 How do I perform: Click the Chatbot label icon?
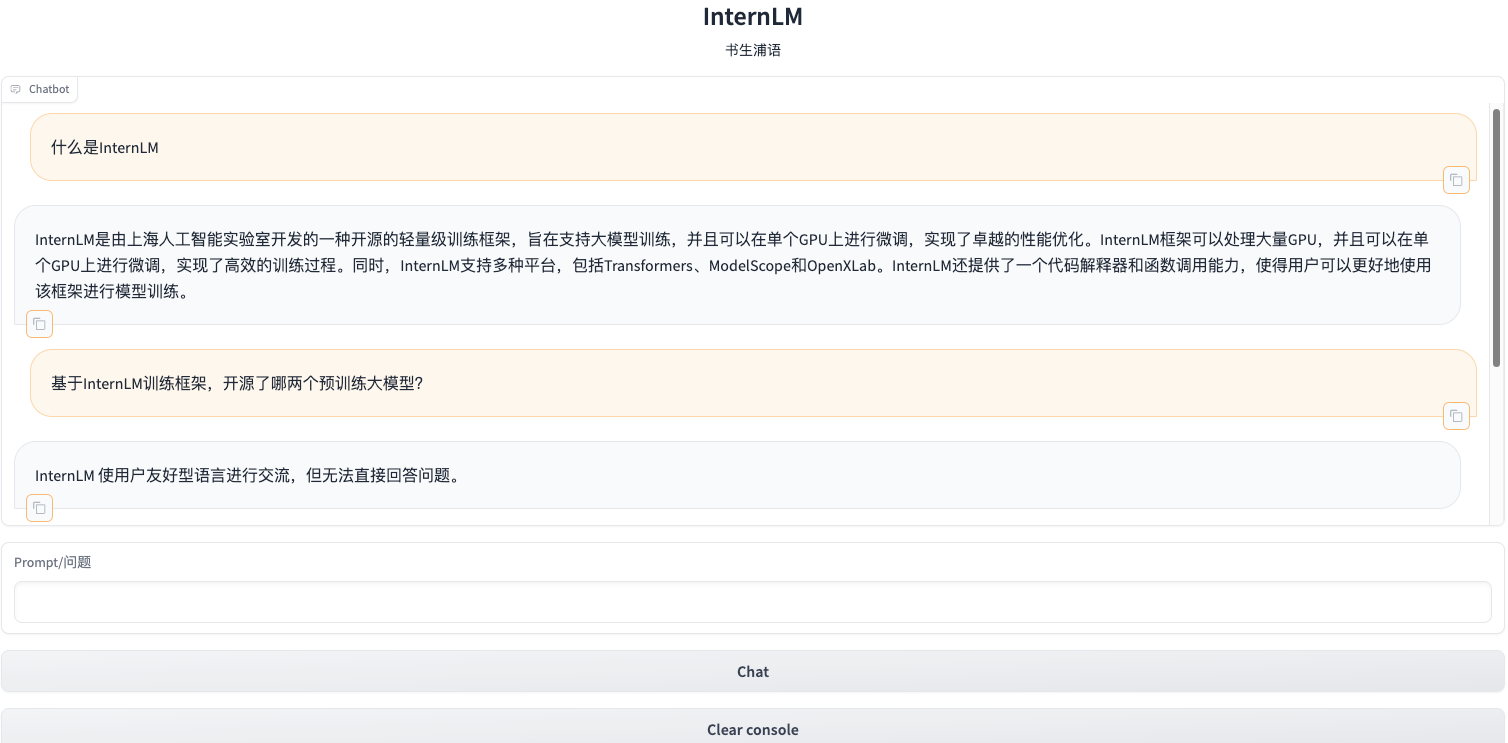16,89
